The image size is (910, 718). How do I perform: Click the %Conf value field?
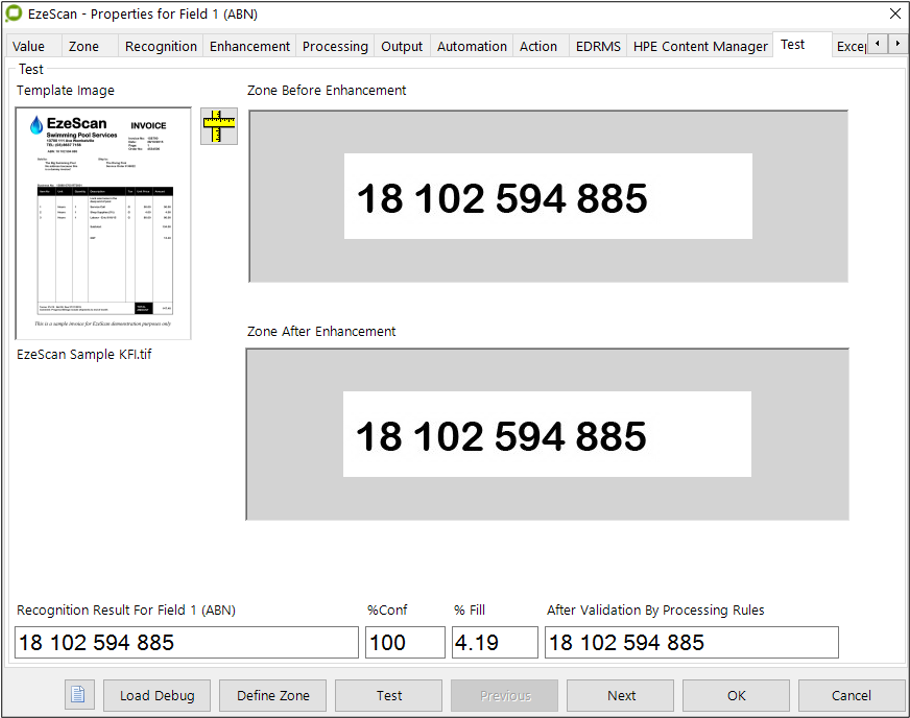(x=405, y=642)
